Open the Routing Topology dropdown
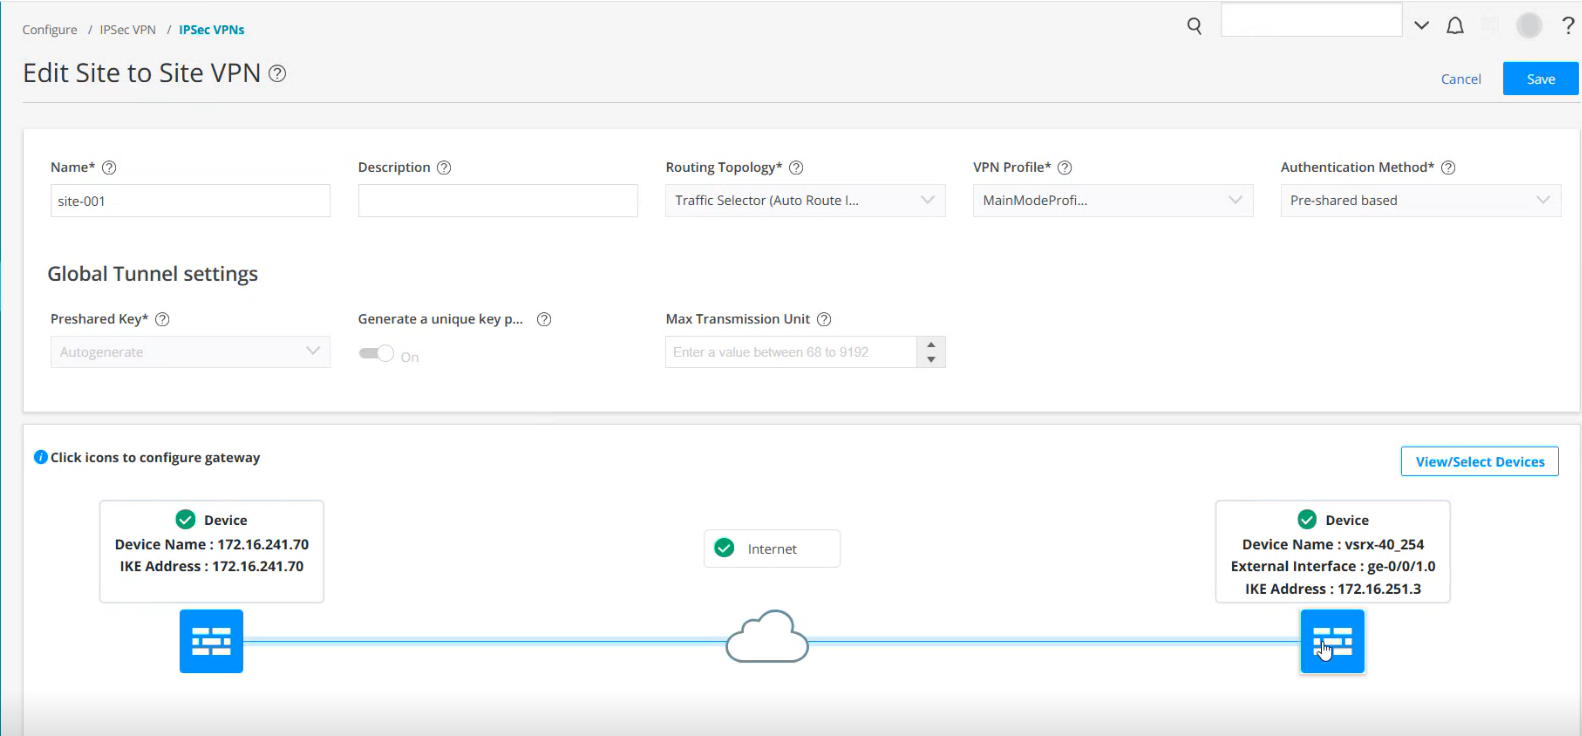 (805, 201)
